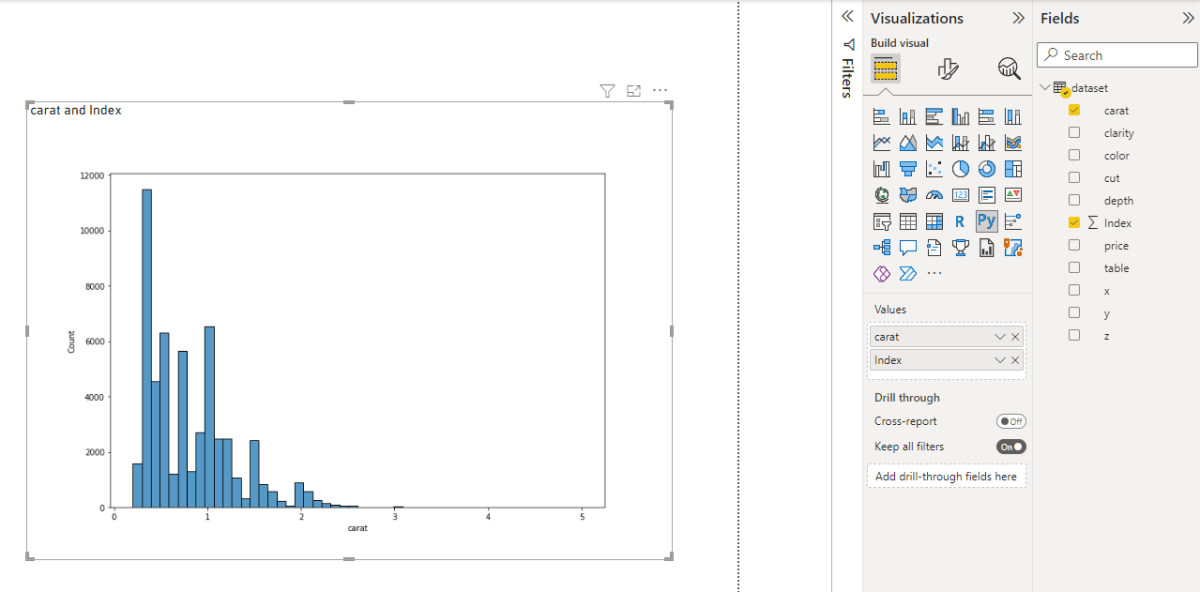The image size is (1200, 592).
Task: Insert a waterfall chart visual
Action: point(882,168)
